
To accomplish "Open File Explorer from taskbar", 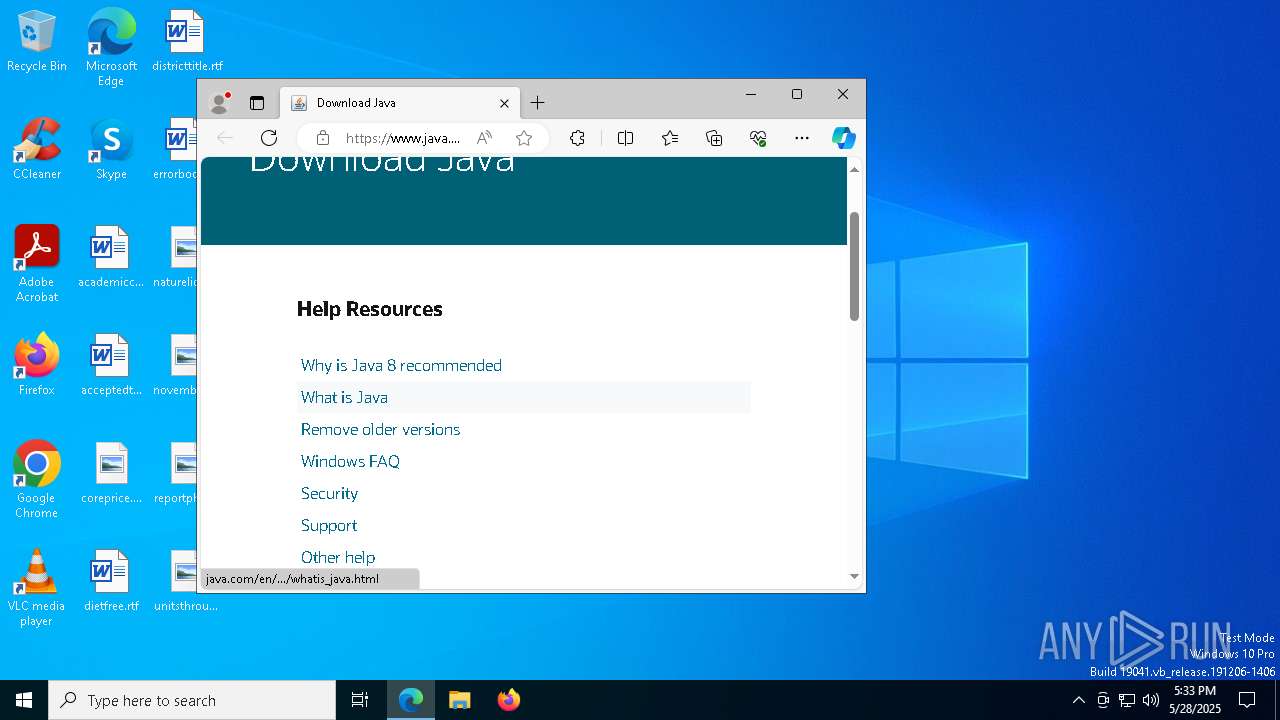I will click(460, 700).
